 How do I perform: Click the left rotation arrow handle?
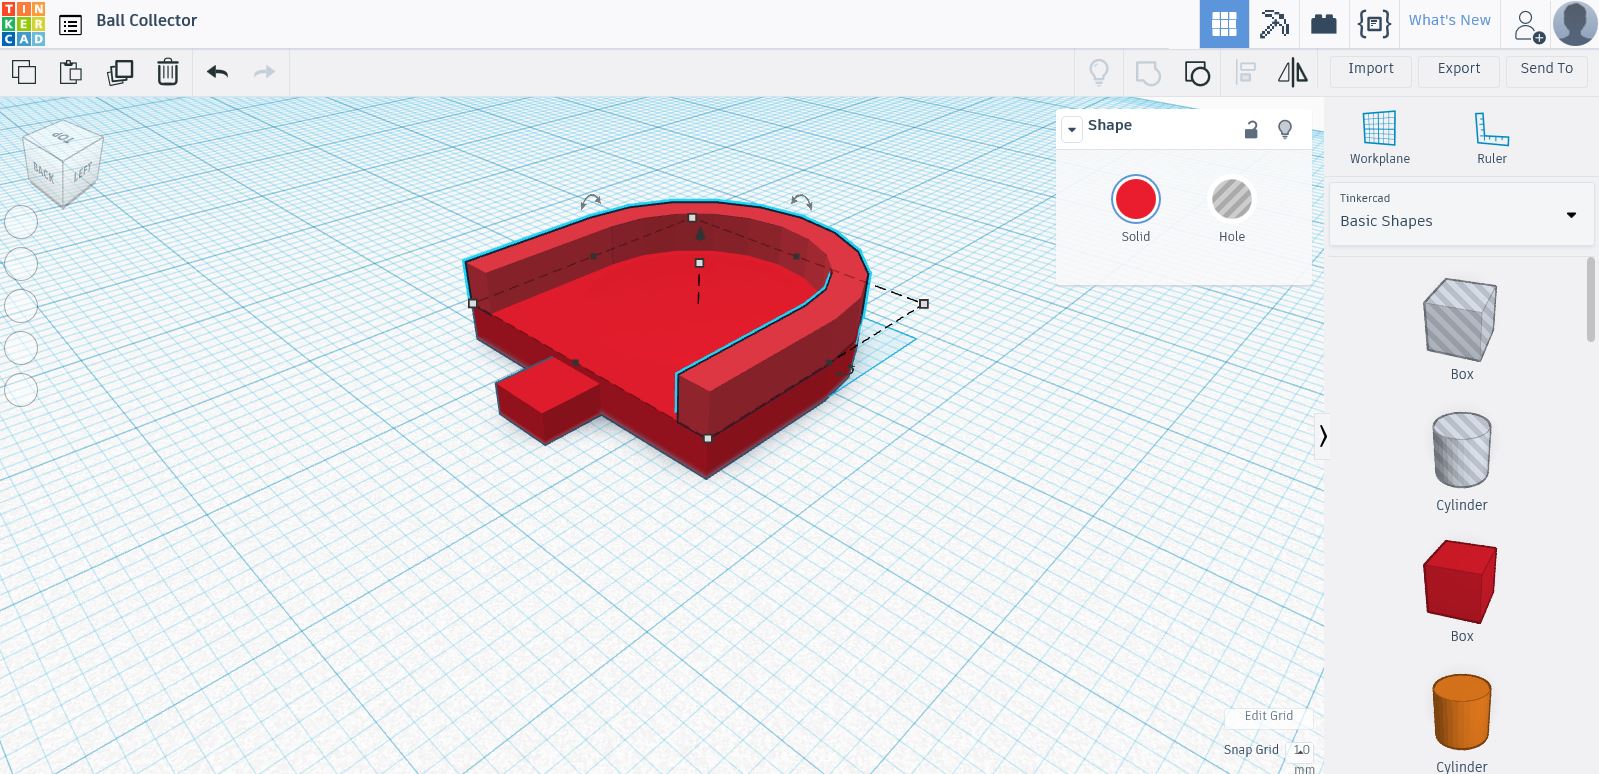click(591, 202)
